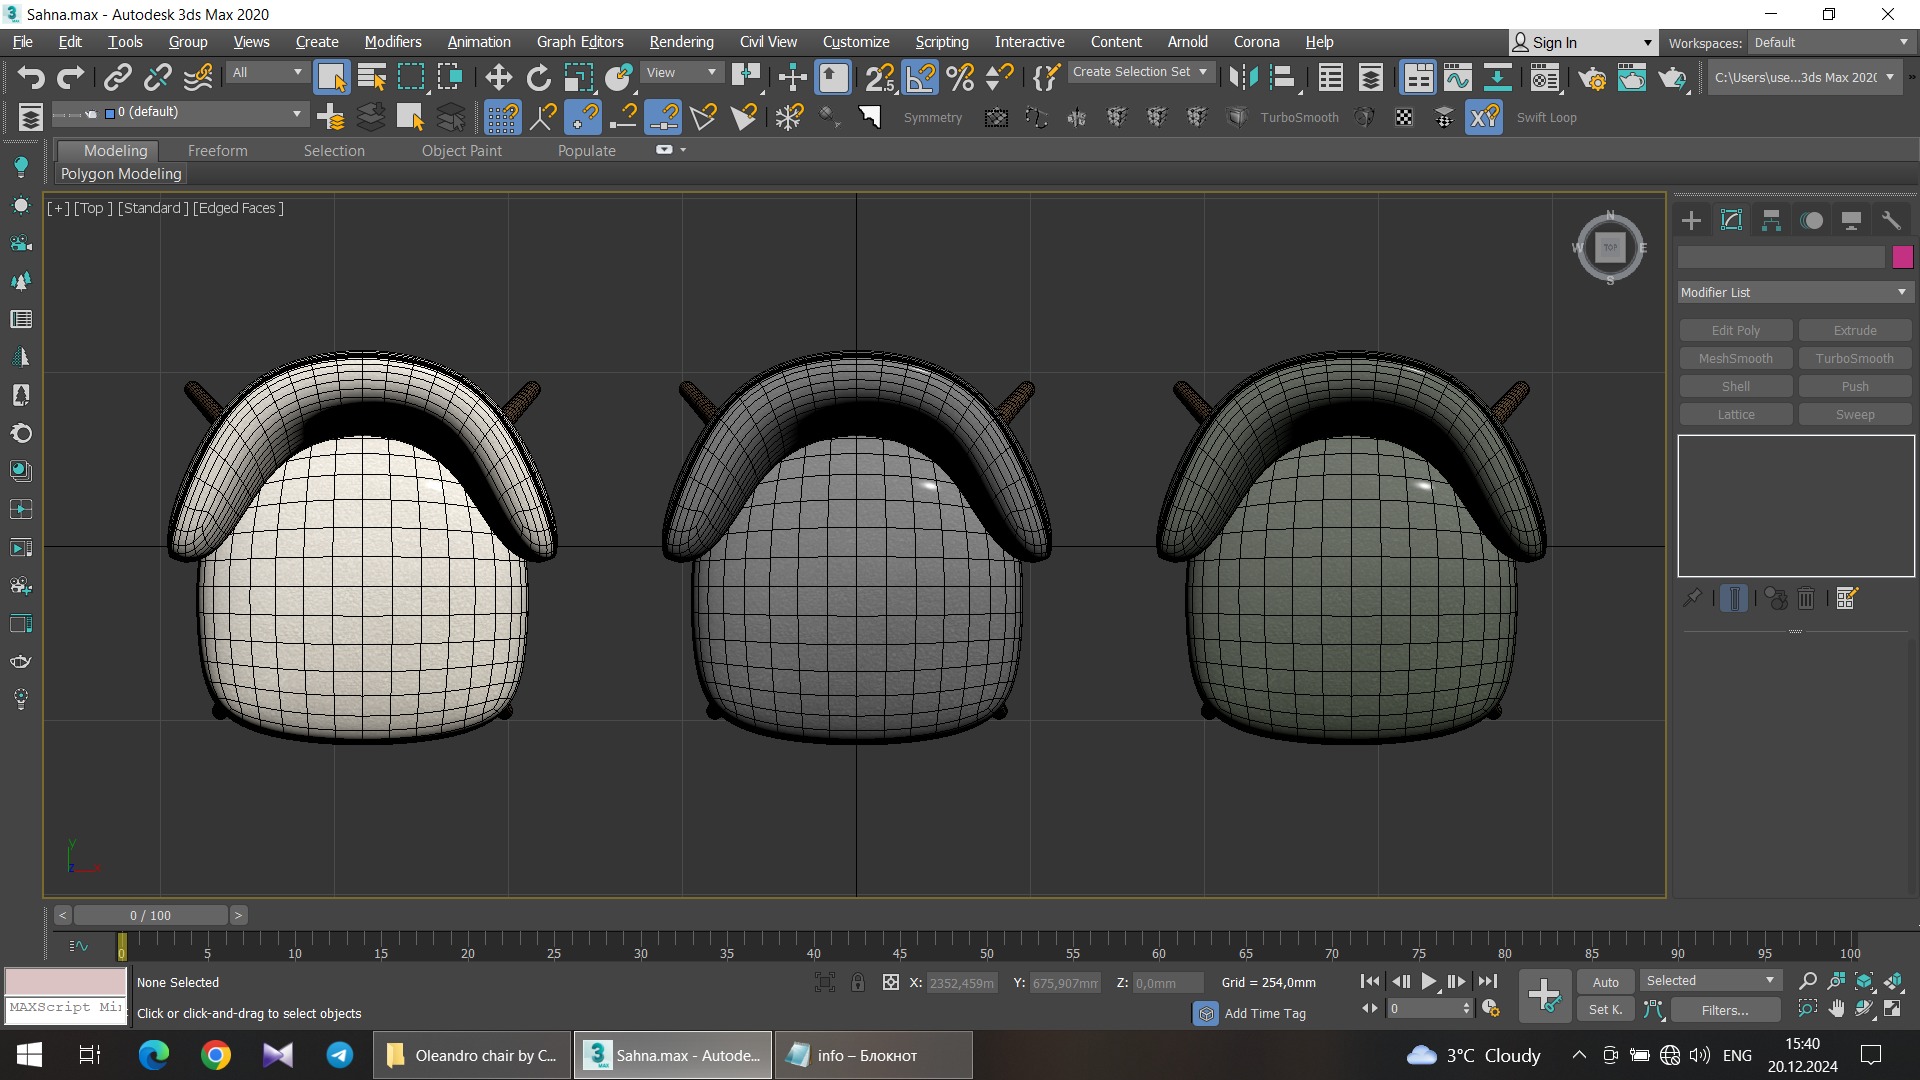Toggle the Auto key mode button
The height and width of the screenshot is (1080, 1920).
tap(1605, 982)
